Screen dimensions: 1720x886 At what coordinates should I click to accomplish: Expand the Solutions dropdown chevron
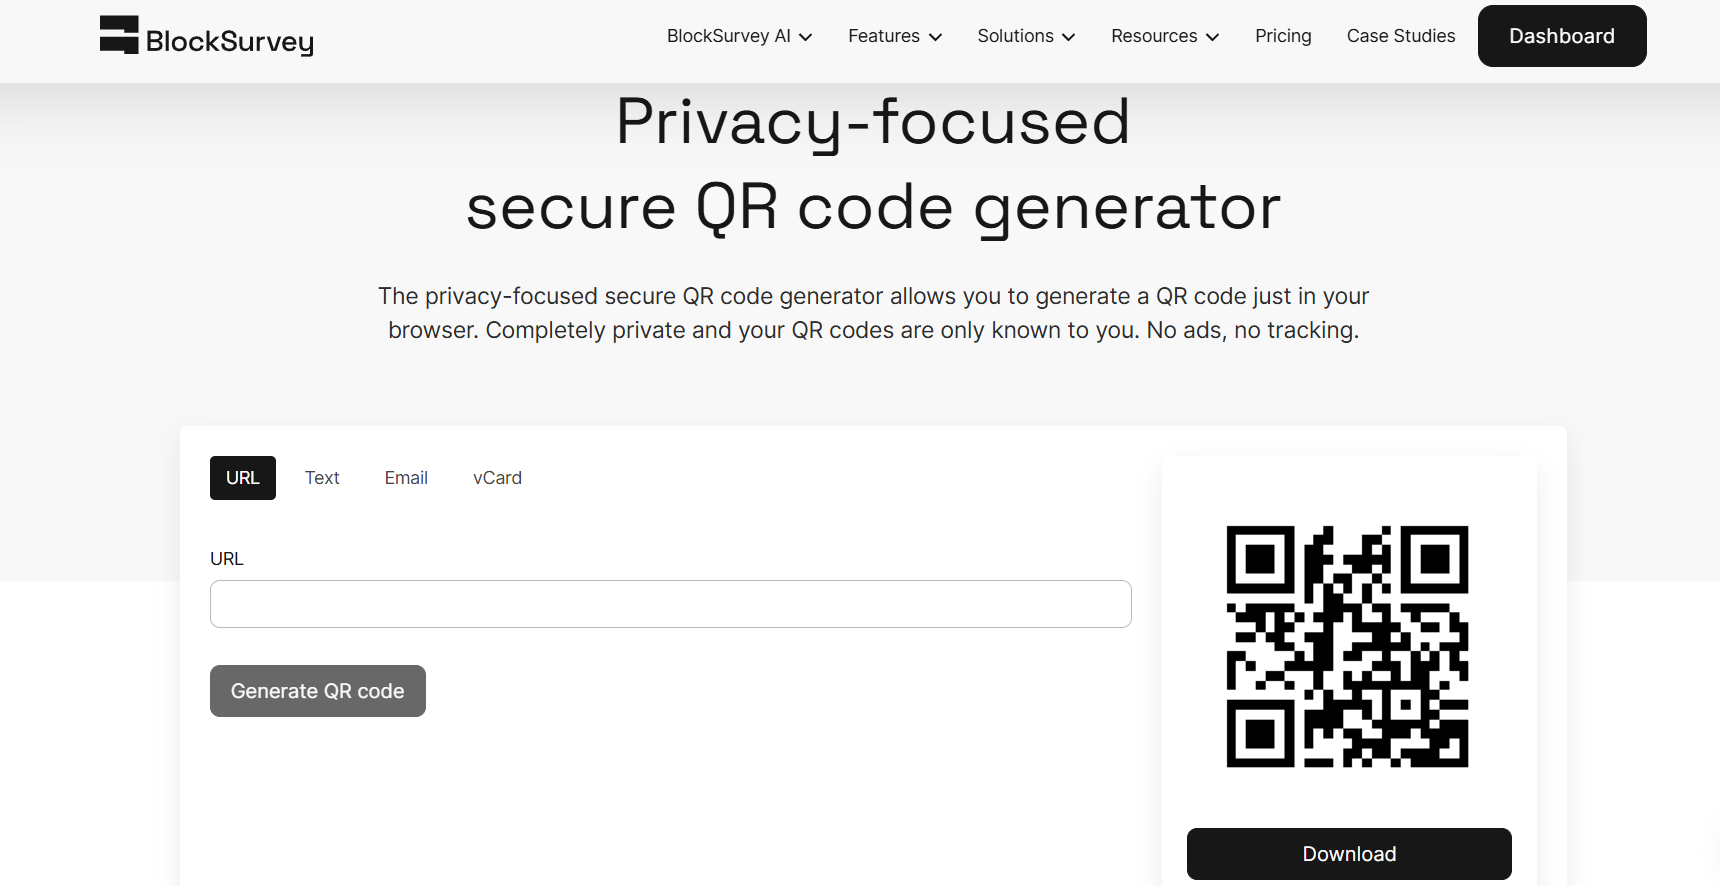coord(1069,37)
